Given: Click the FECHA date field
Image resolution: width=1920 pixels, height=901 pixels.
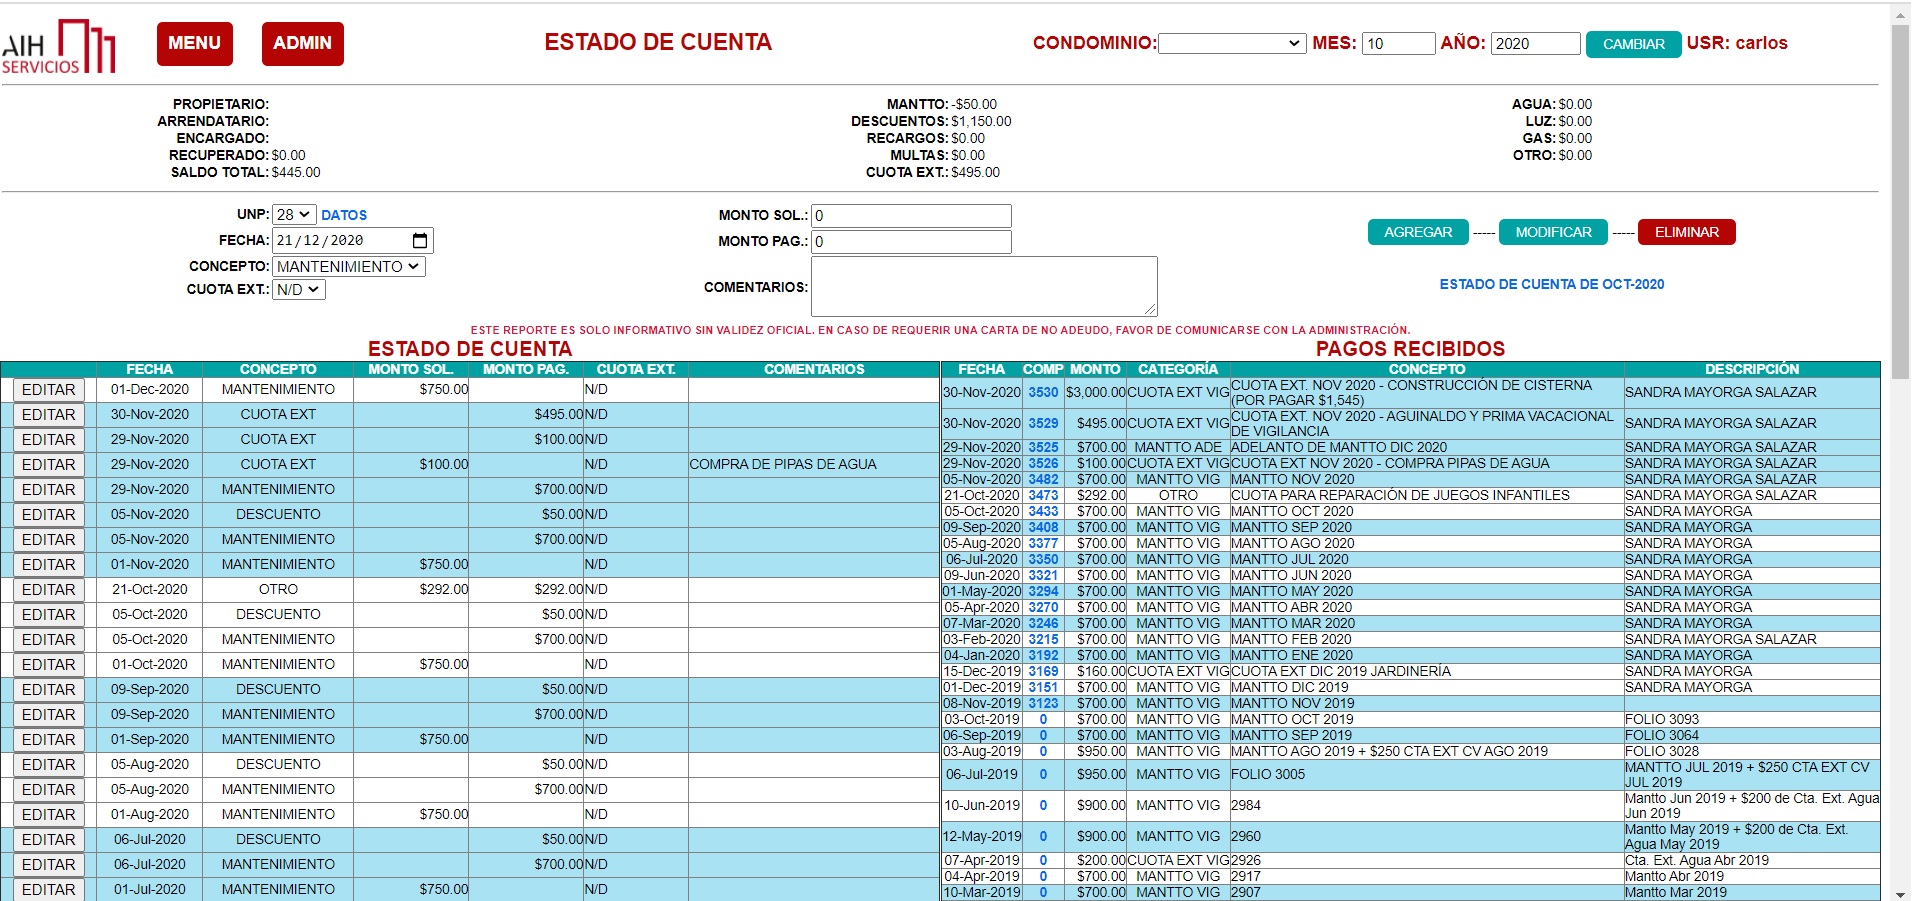Looking at the screenshot, I should pos(353,241).
